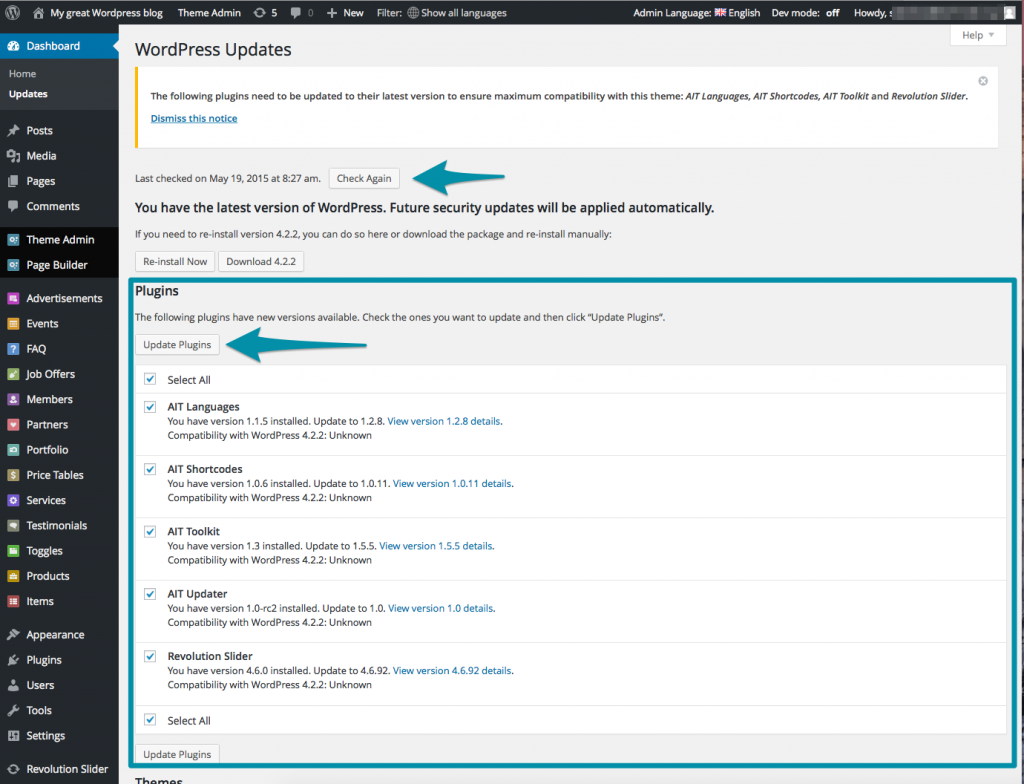Open Revolution Slider in the sidebar menu
The width and height of the screenshot is (1024, 784).
[x=59, y=769]
